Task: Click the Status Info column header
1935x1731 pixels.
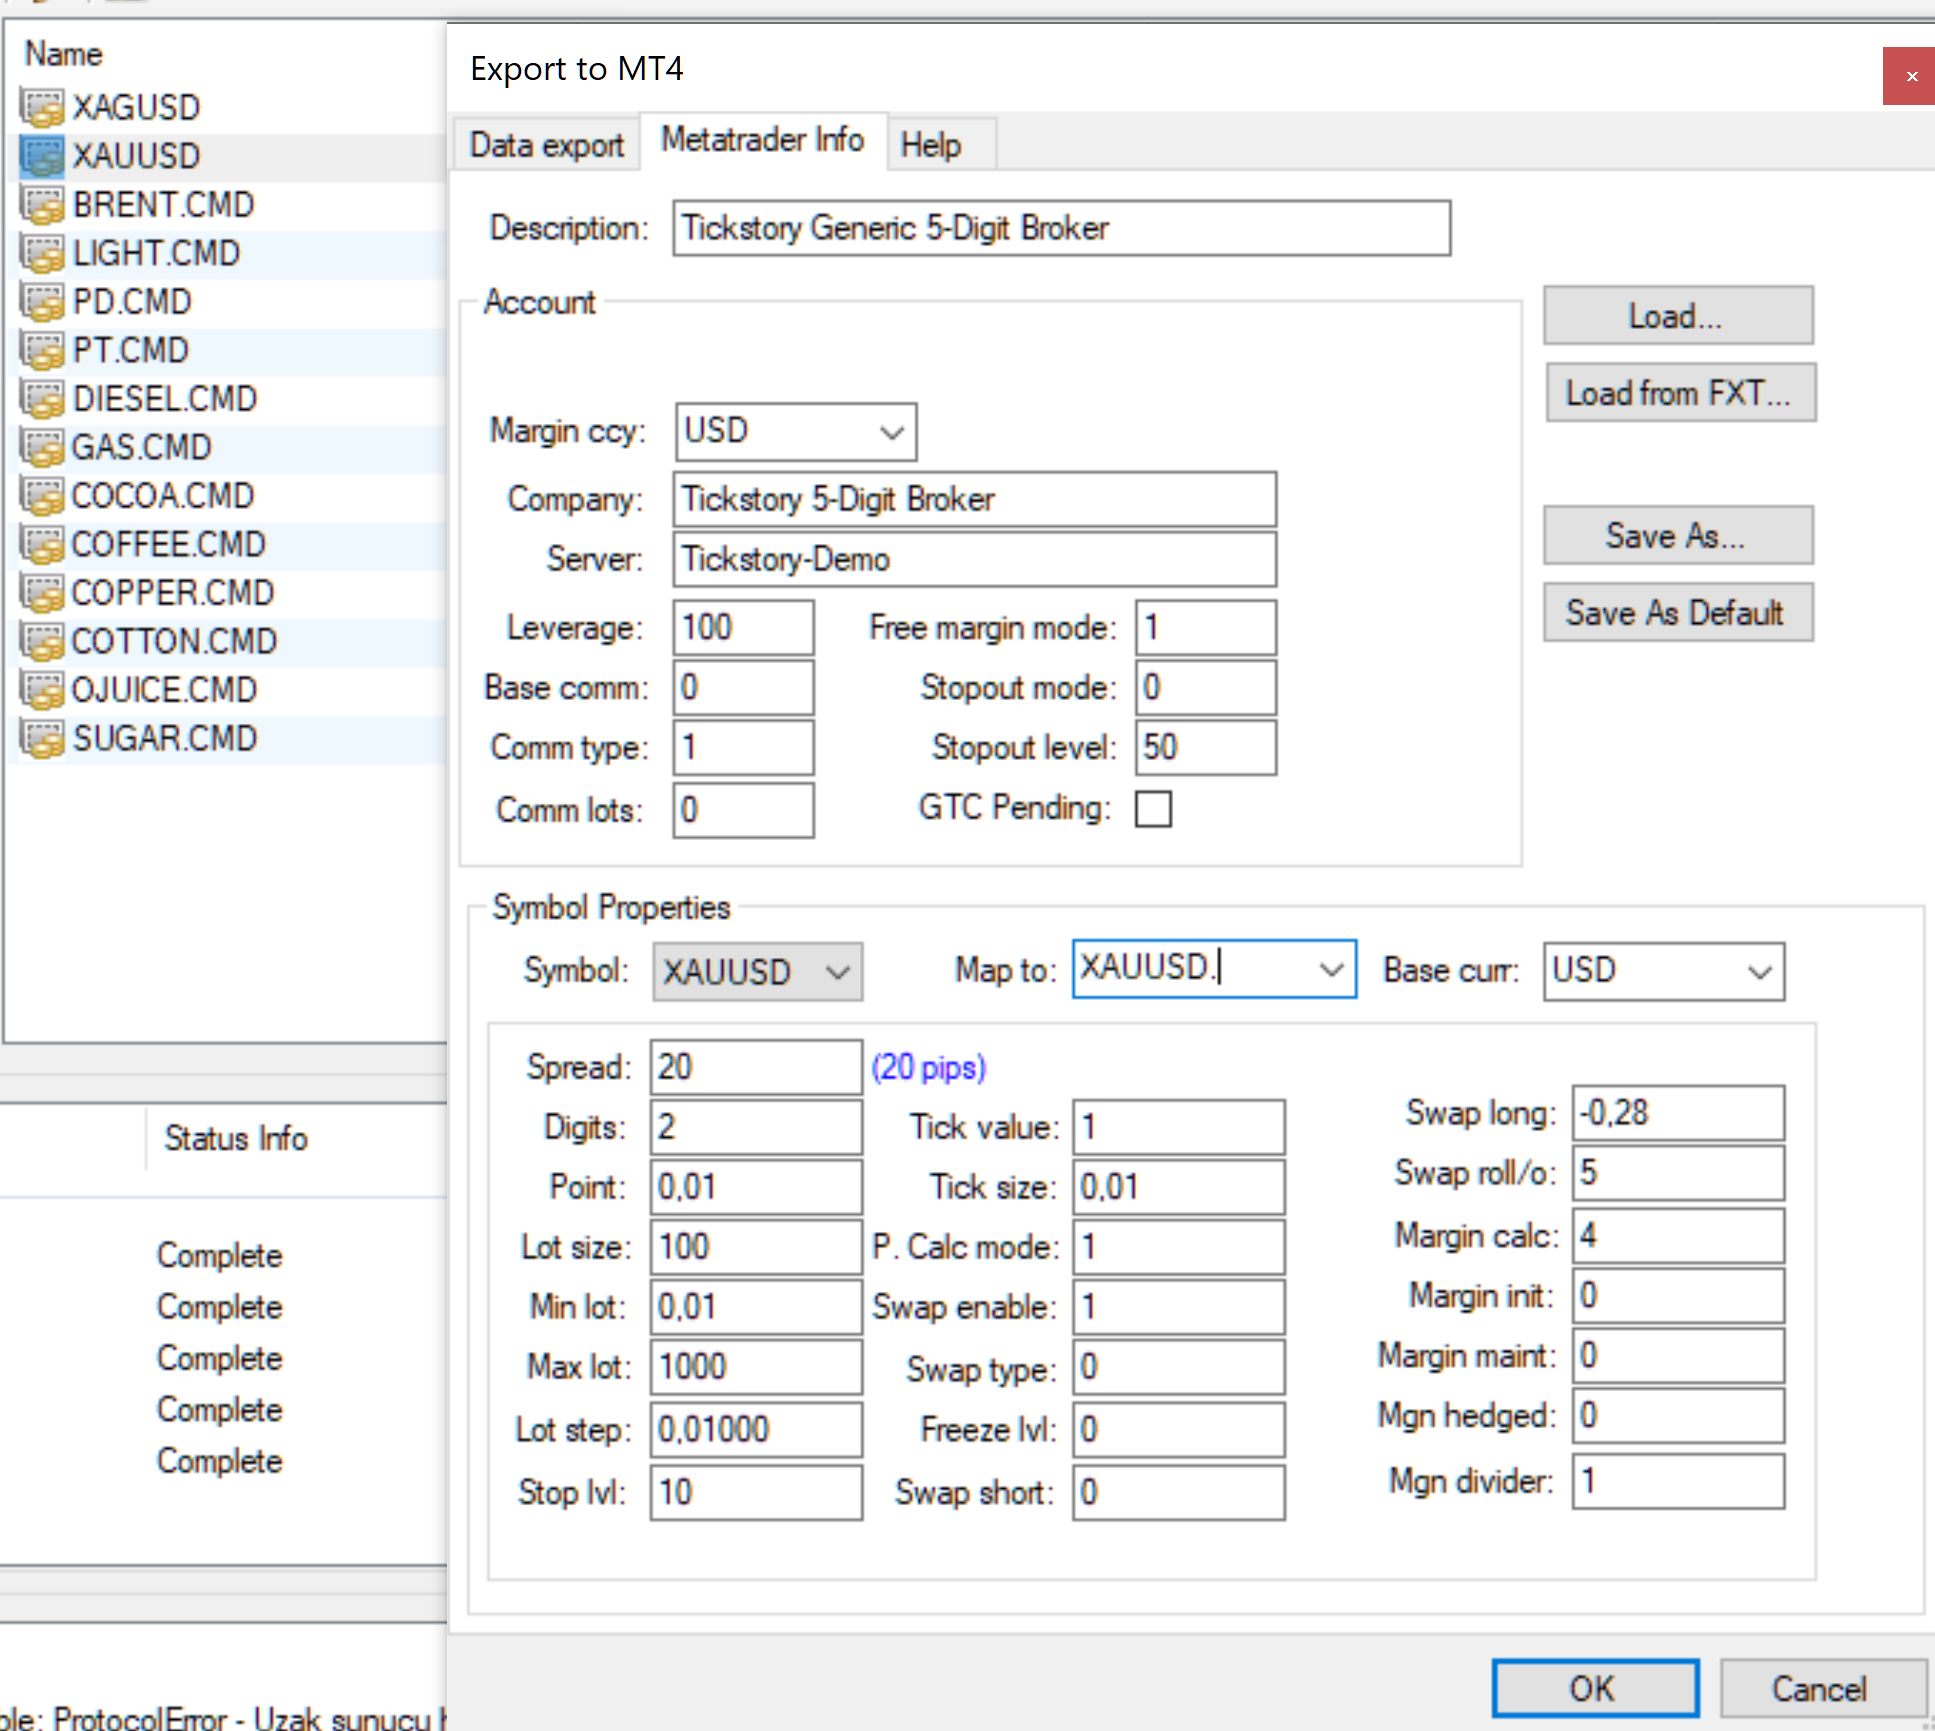Action: point(236,1139)
